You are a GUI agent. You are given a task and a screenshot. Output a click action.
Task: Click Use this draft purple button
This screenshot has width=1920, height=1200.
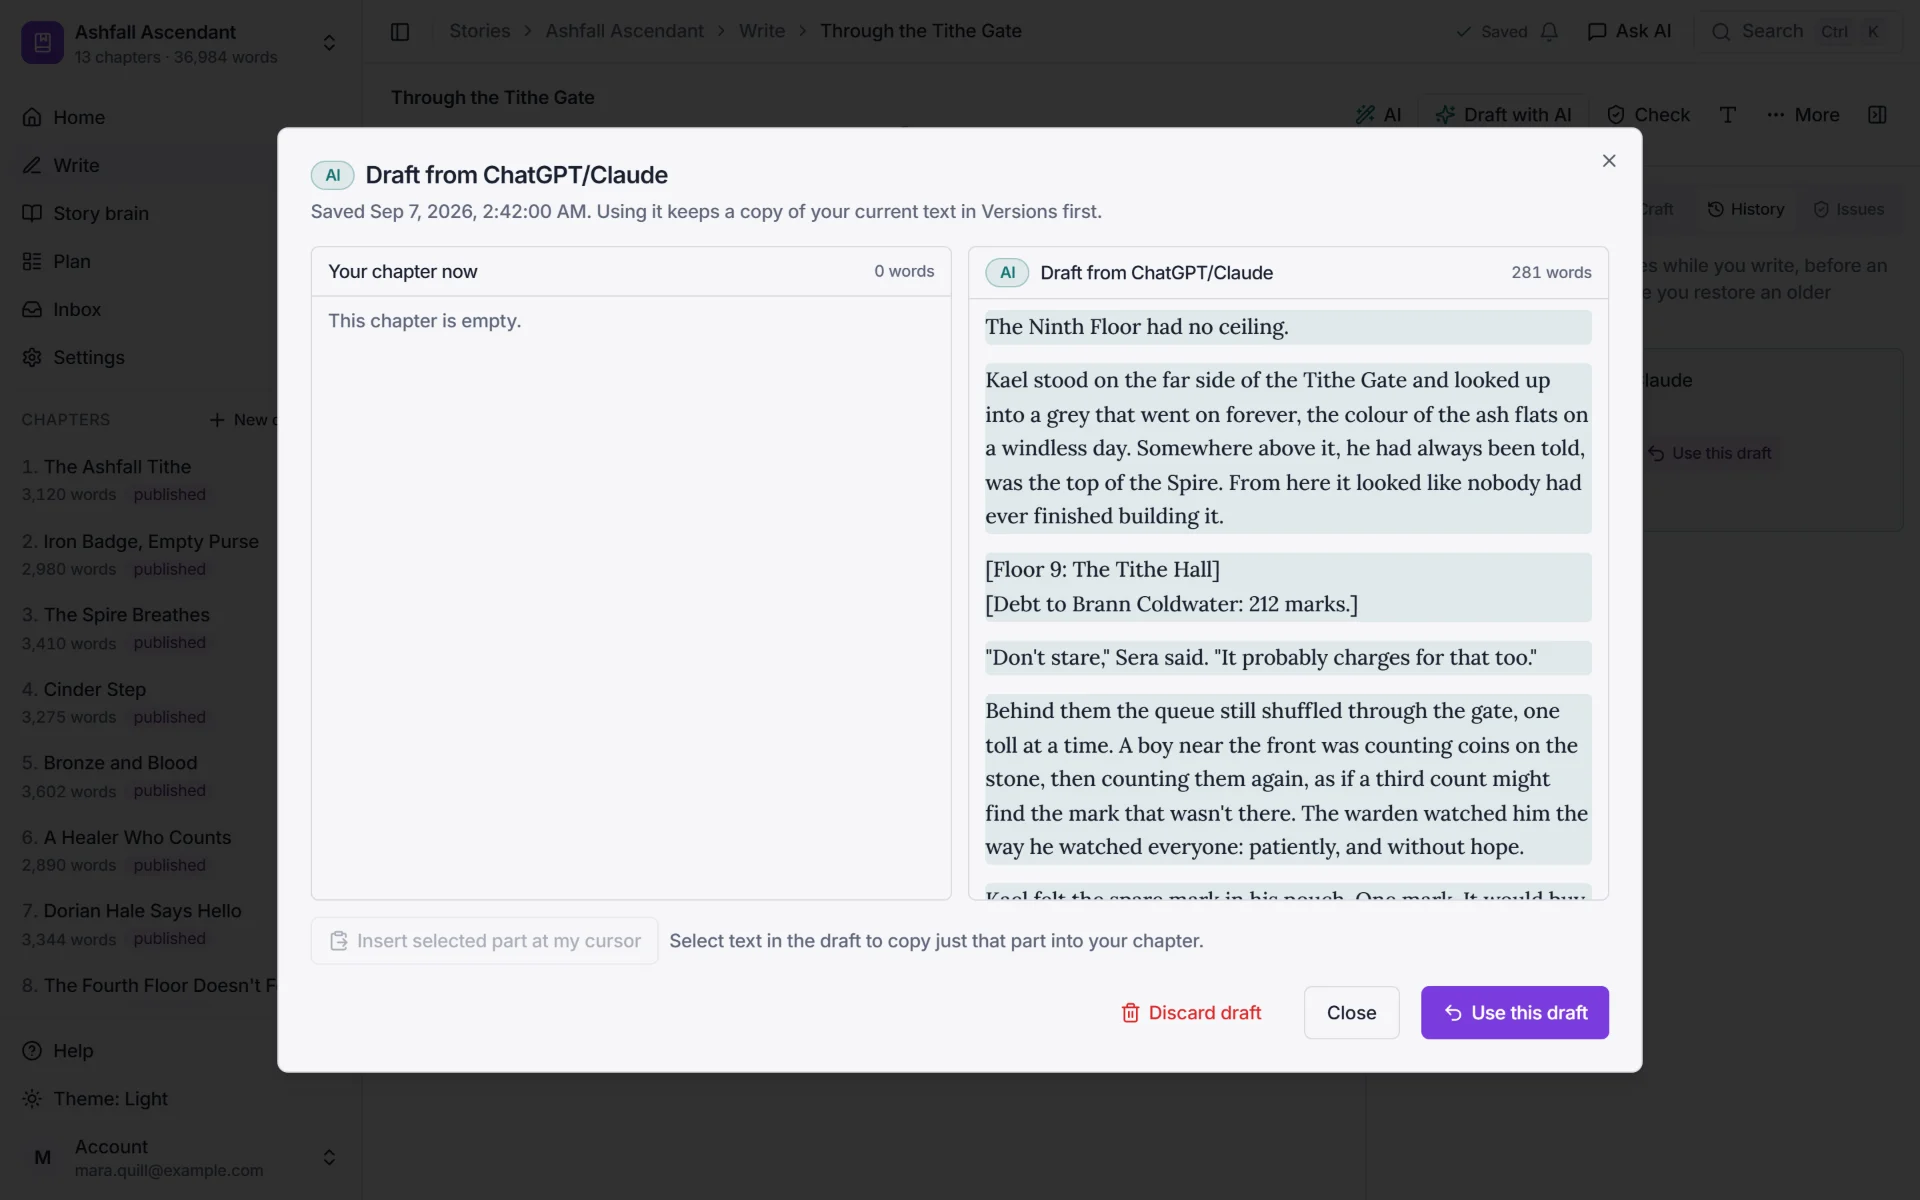[x=1514, y=1012]
